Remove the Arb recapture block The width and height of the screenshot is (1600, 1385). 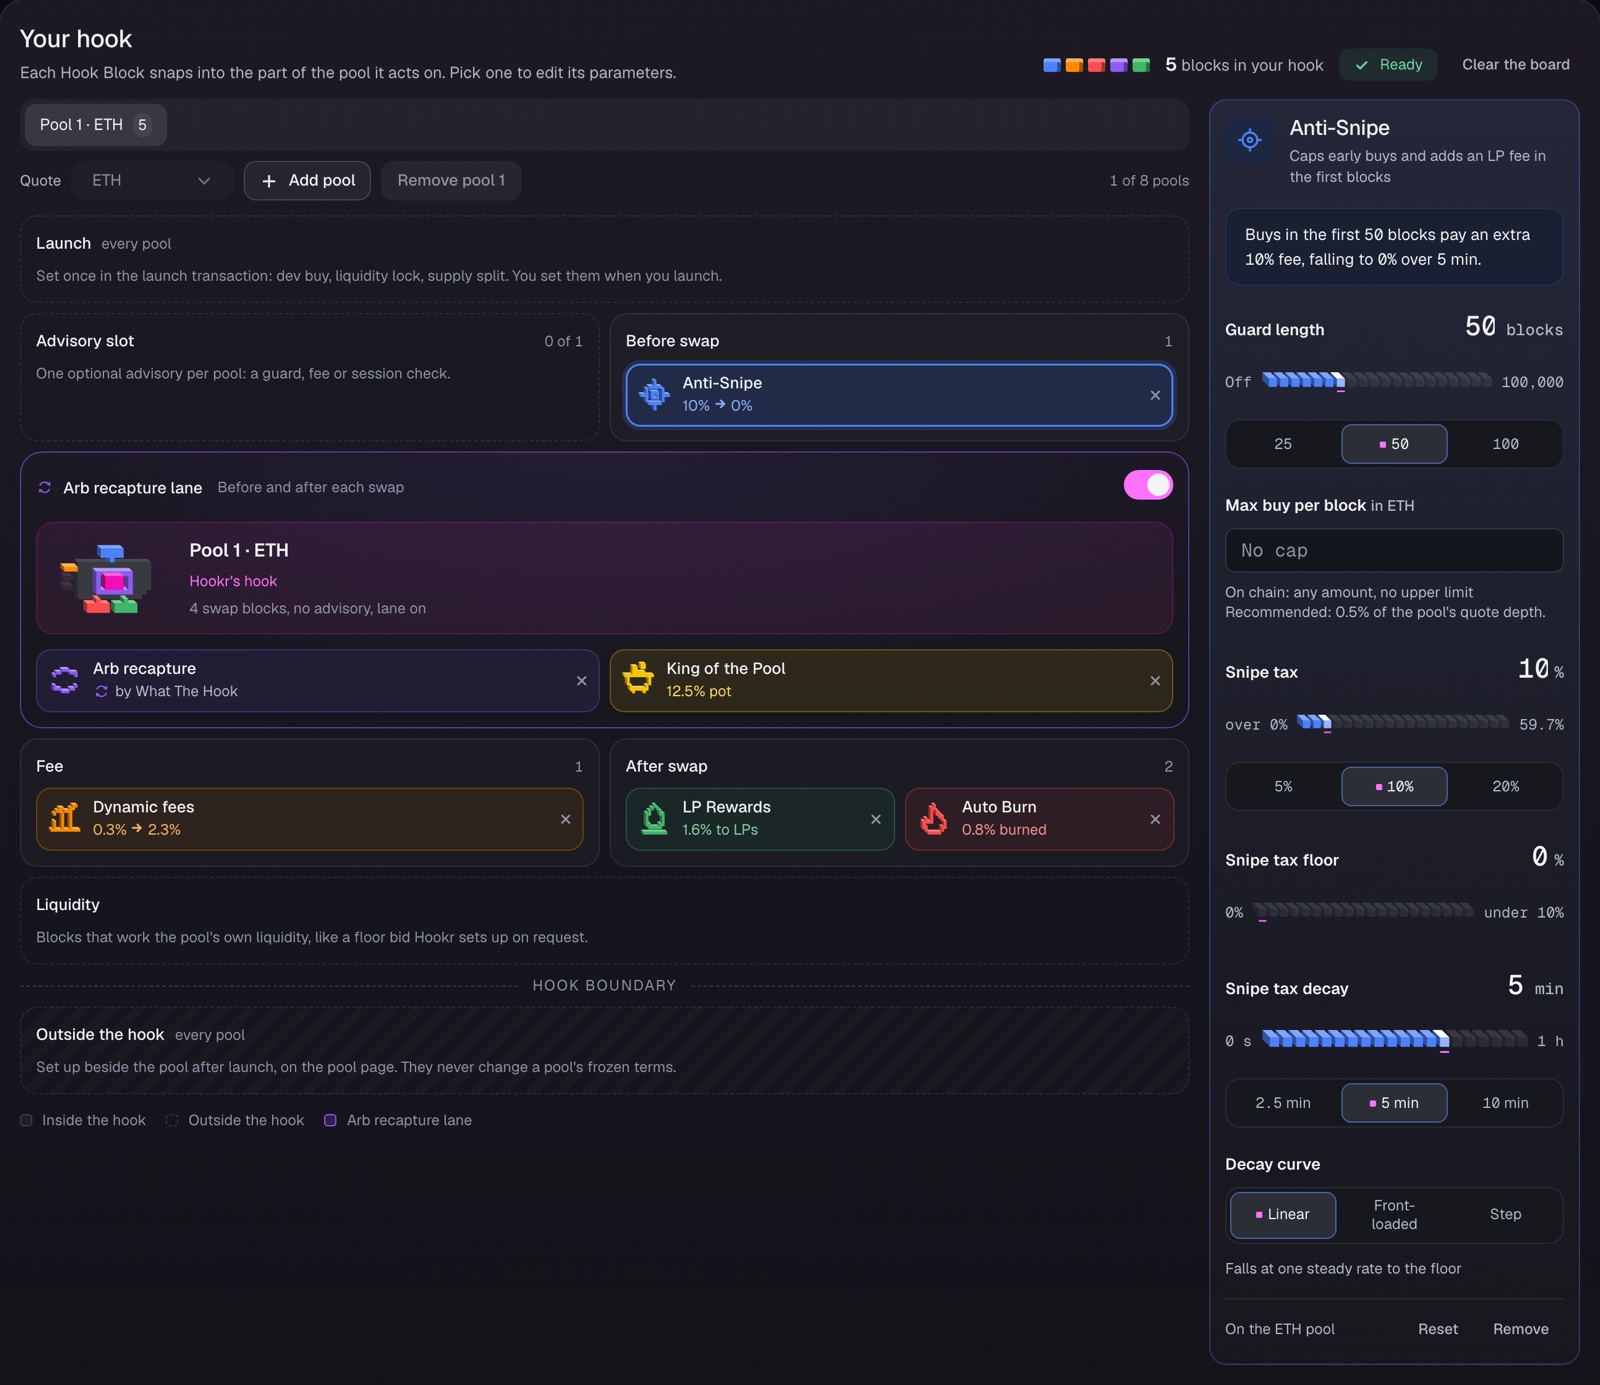581,681
